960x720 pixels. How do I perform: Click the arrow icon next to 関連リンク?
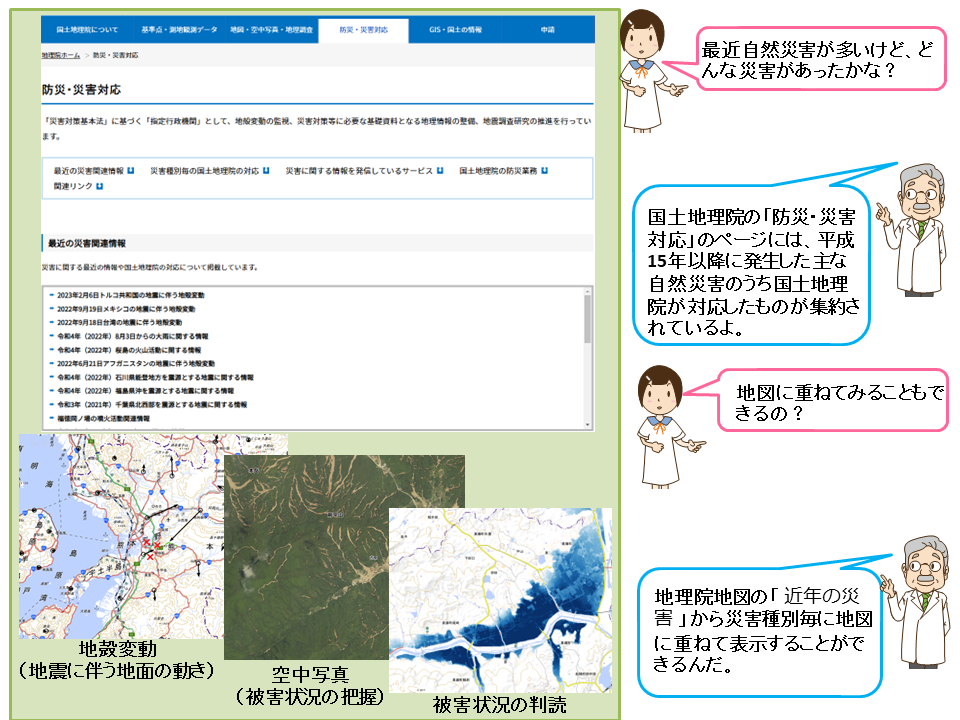pos(99,186)
